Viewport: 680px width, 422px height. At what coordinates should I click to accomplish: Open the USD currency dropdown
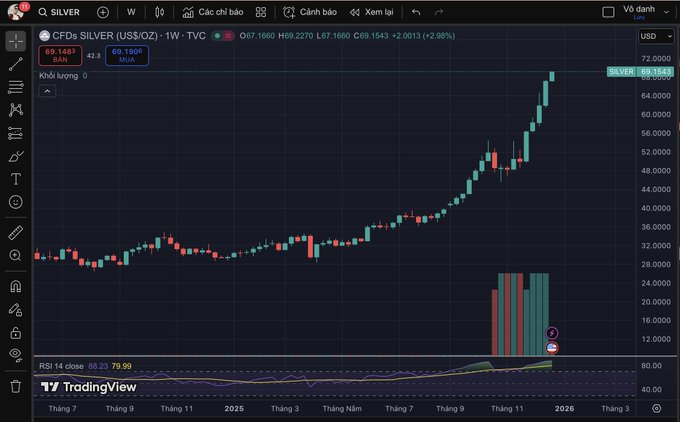[x=649, y=36]
